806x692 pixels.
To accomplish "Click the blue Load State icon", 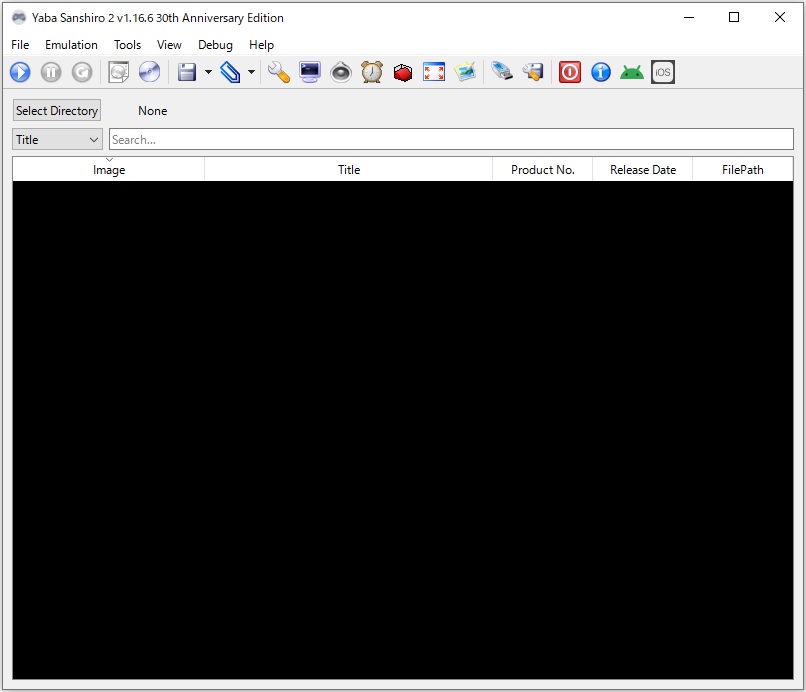I will (230, 72).
